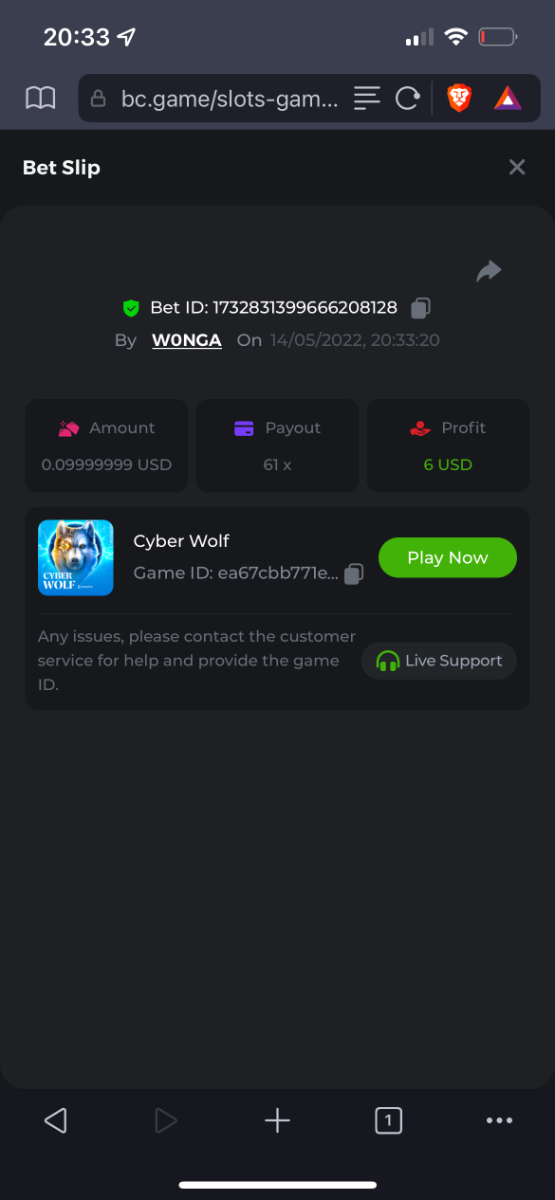Copy the Bet ID number
The height and width of the screenshot is (1200, 555).
coord(421,308)
